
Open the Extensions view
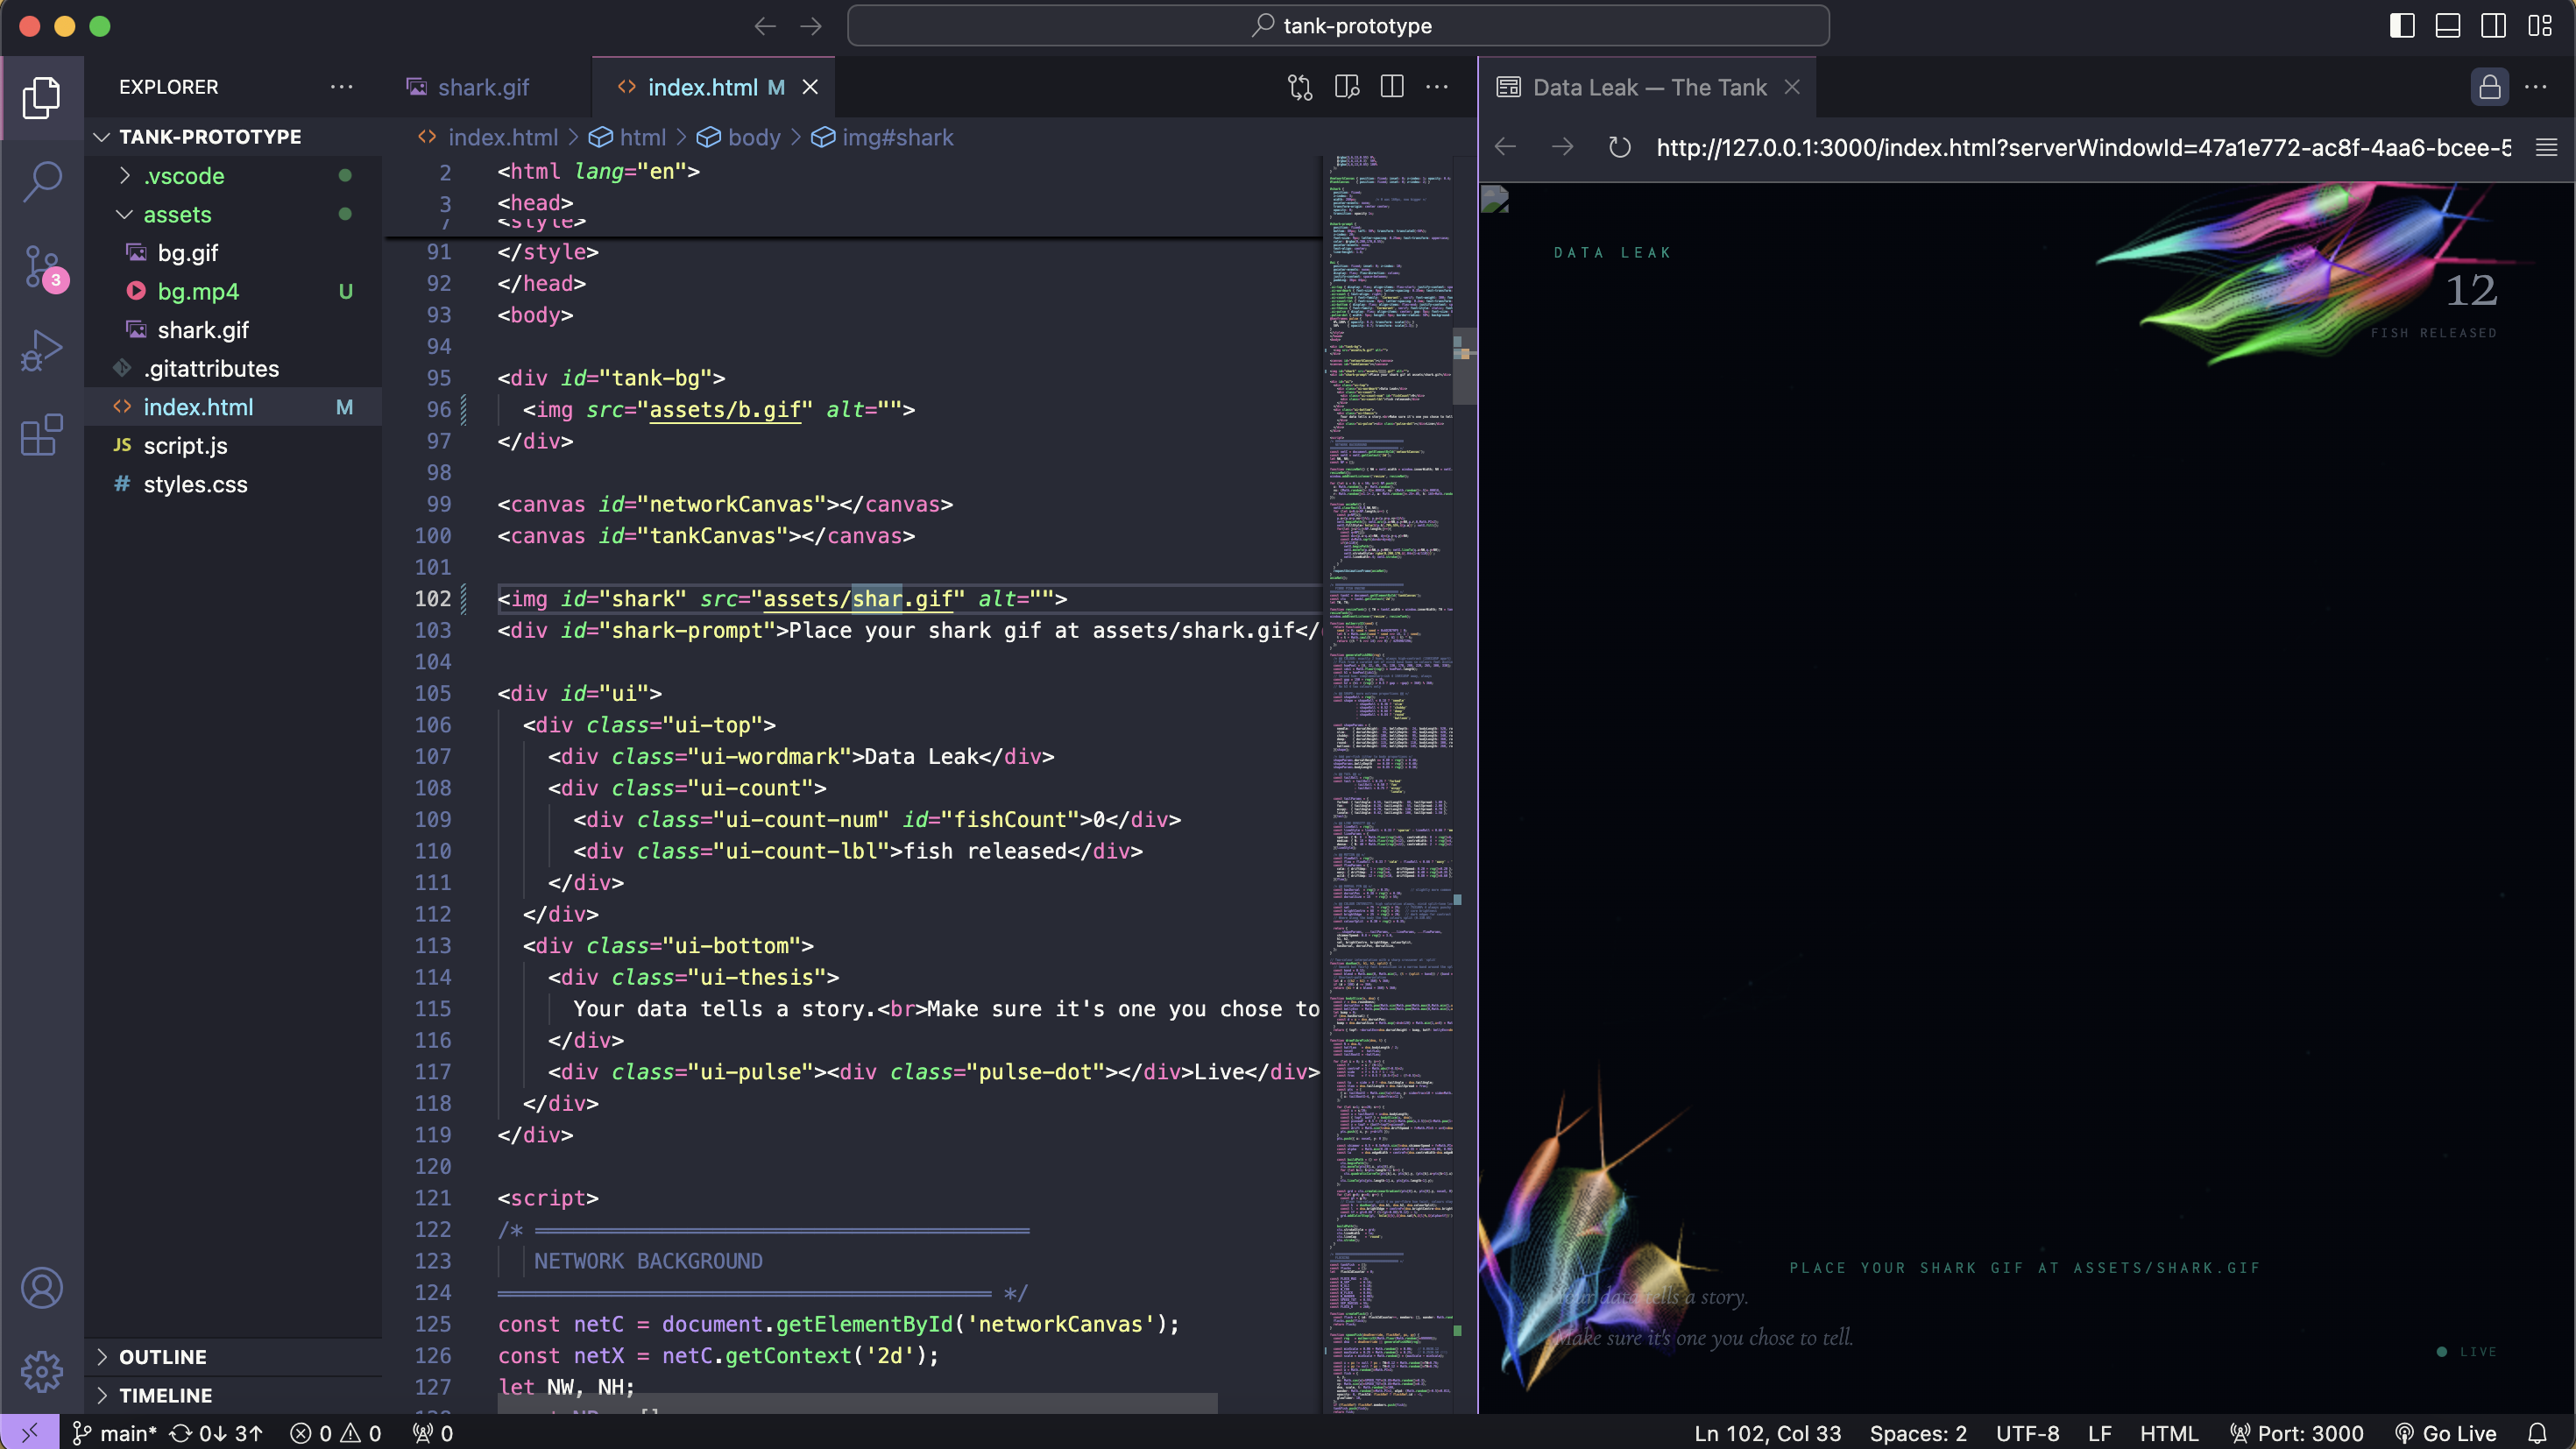[42, 435]
